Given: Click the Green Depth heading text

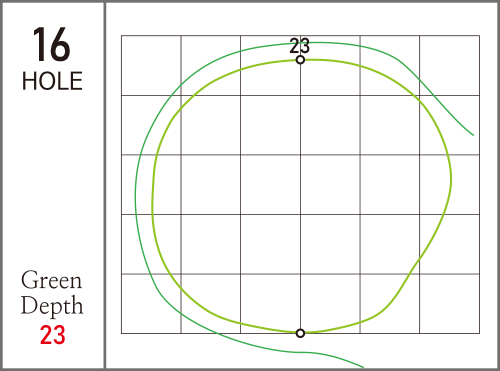Looking at the screenshot, I should [52, 293].
